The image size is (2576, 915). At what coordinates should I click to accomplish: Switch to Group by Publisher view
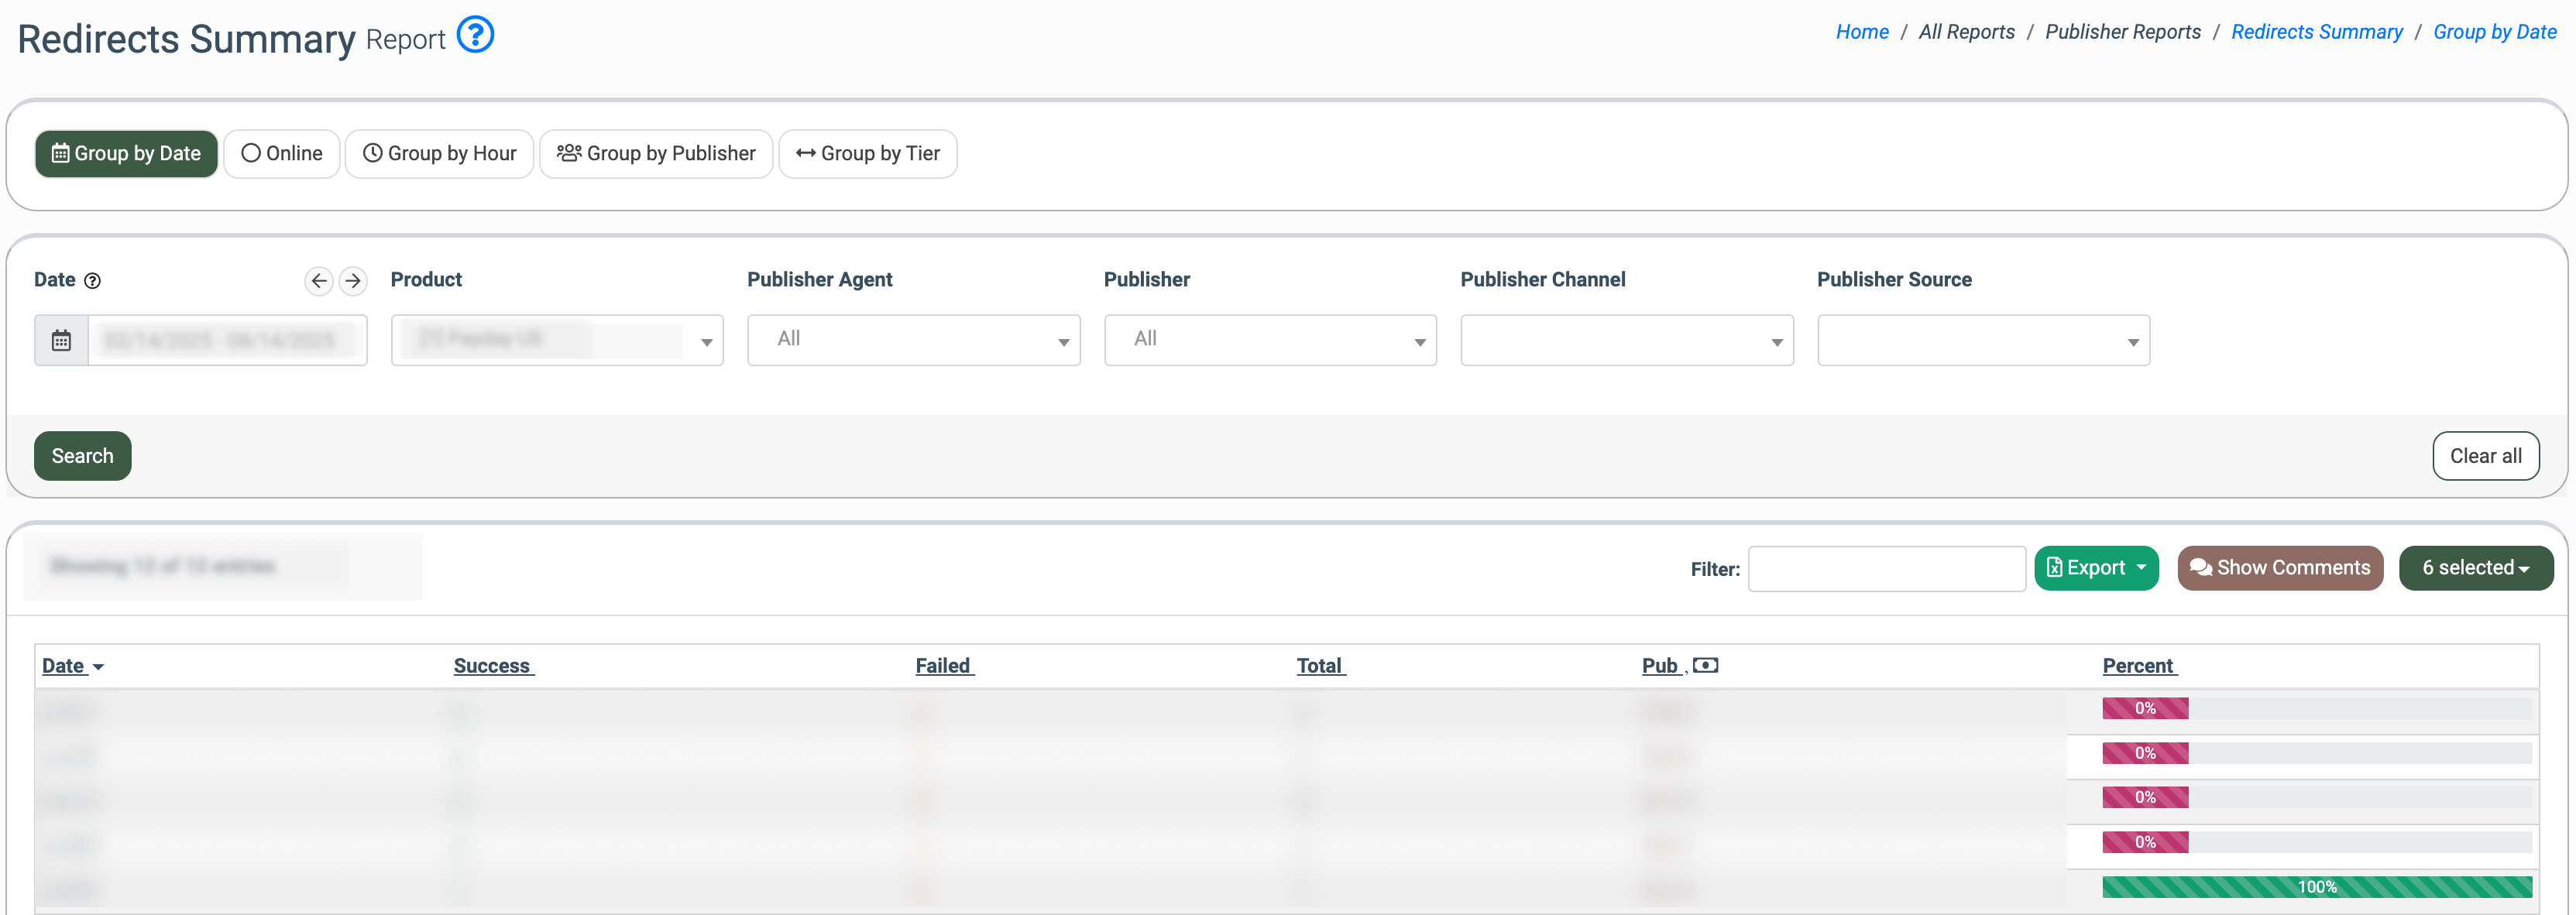click(x=656, y=154)
